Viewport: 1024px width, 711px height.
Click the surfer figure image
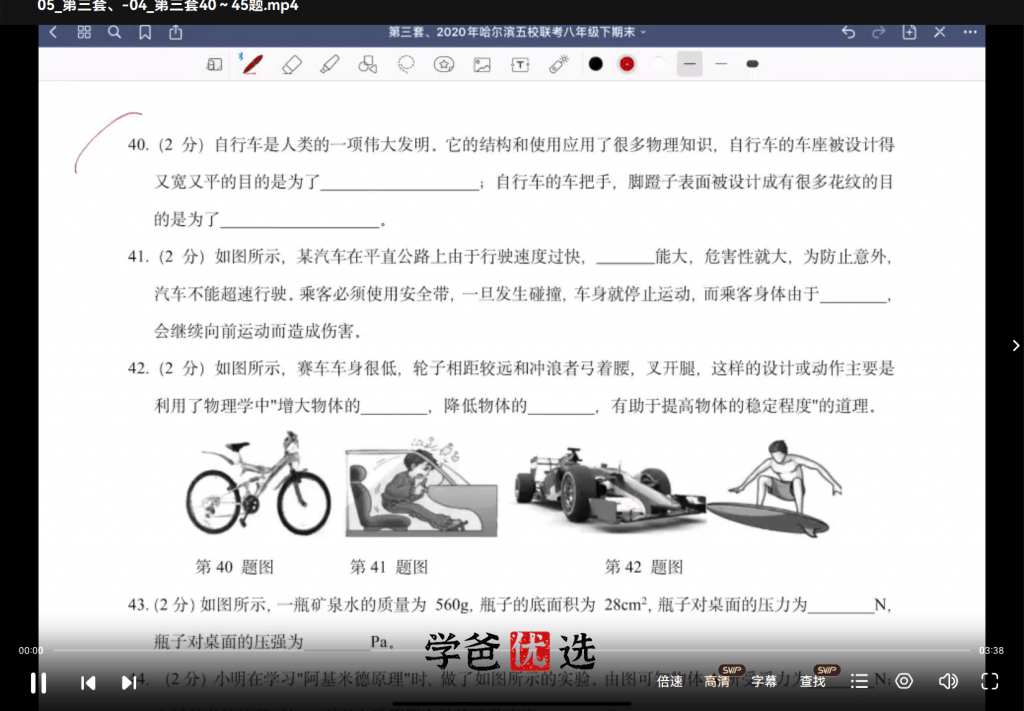click(776, 488)
